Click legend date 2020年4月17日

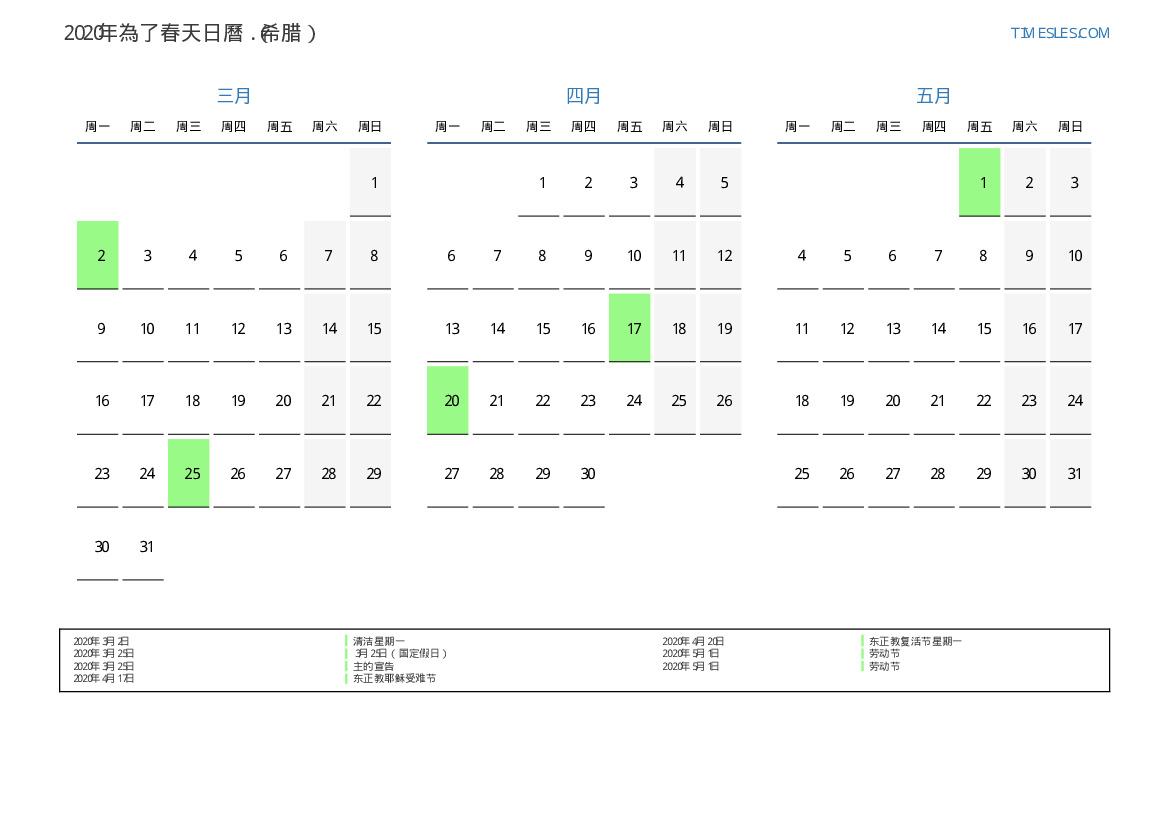[x=104, y=679]
